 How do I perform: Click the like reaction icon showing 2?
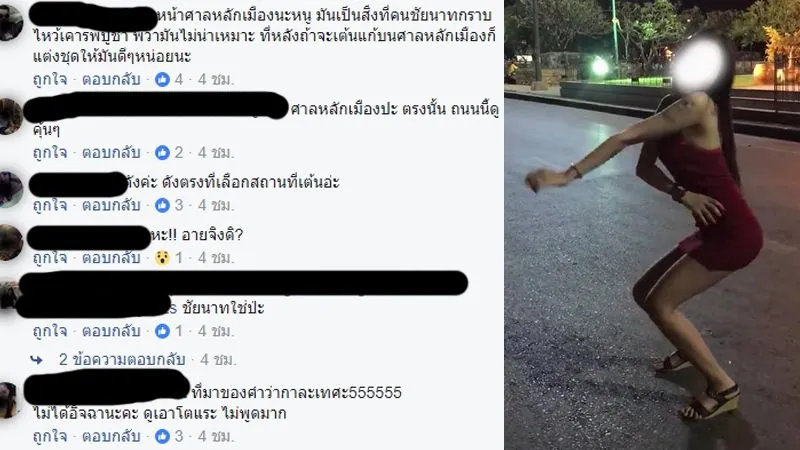[162, 153]
